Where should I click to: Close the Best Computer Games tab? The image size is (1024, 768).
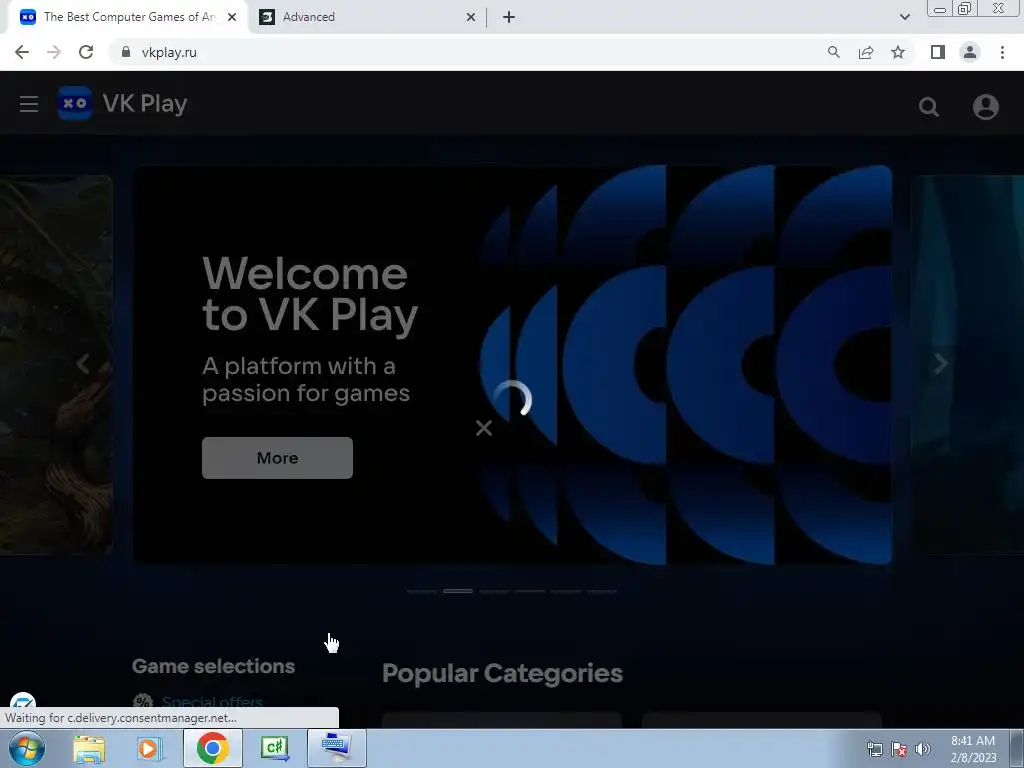point(232,18)
